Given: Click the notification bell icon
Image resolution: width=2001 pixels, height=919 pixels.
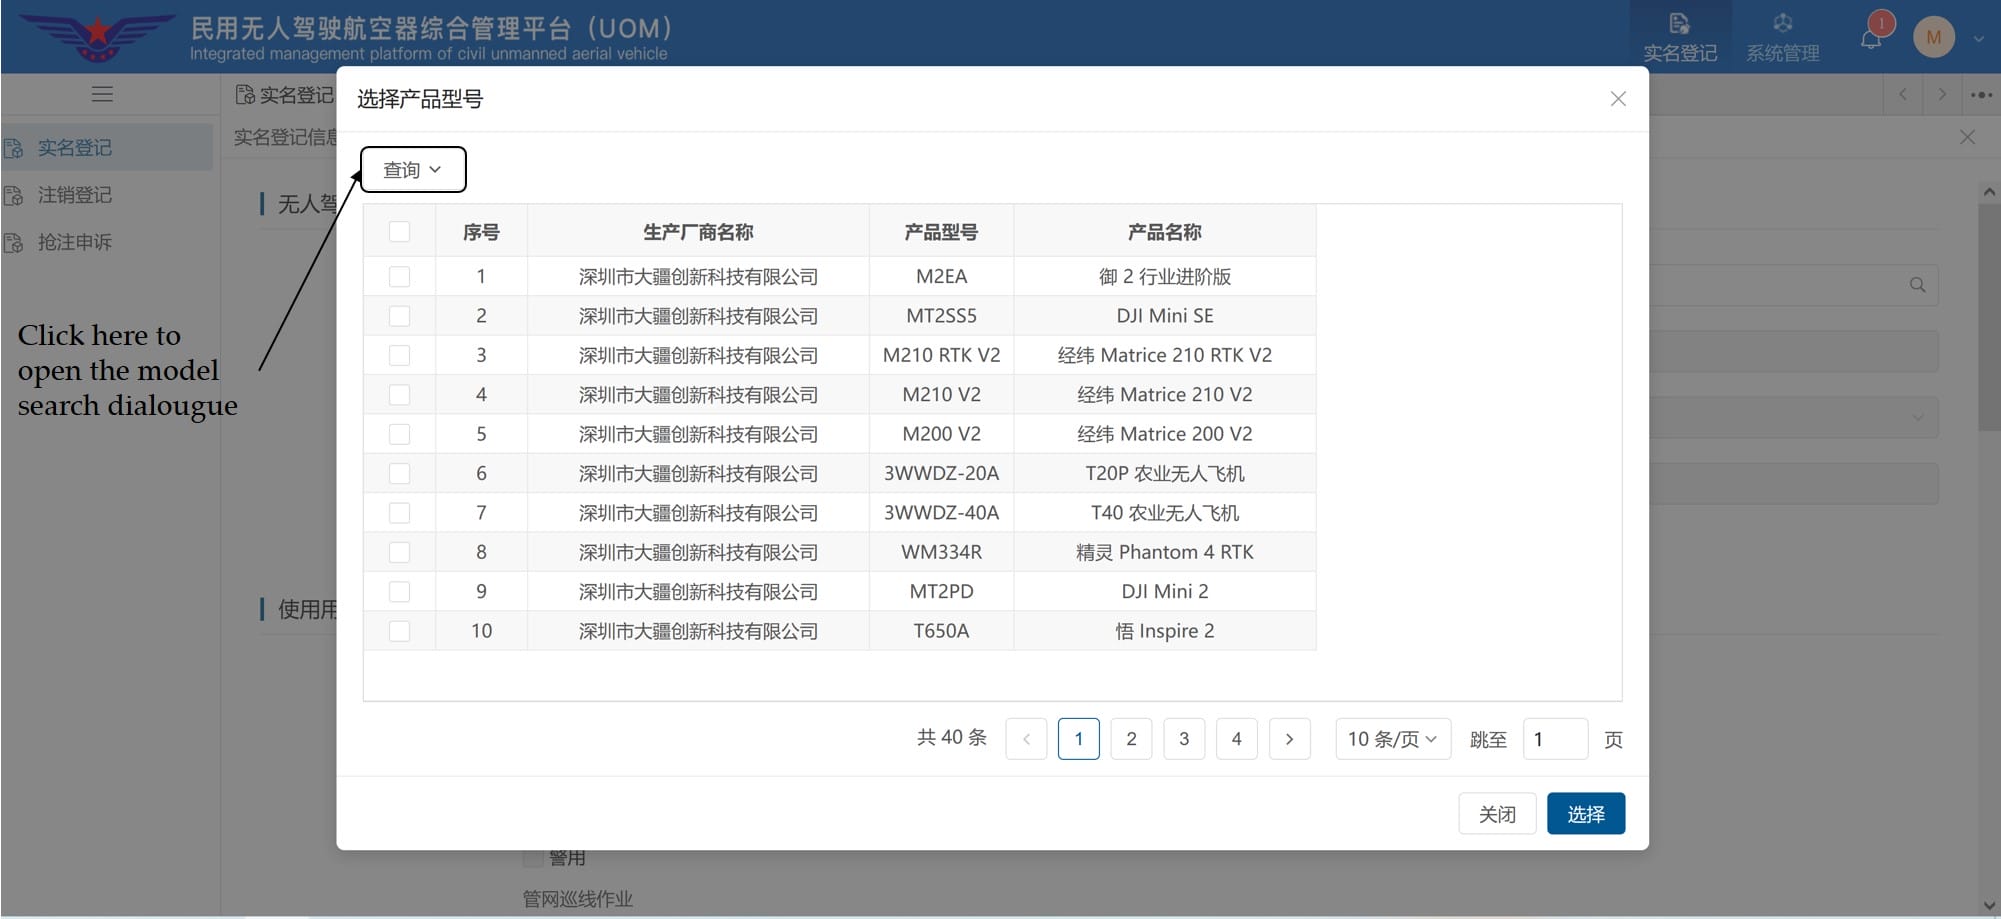Looking at the screenshot, I should 1870,39.
